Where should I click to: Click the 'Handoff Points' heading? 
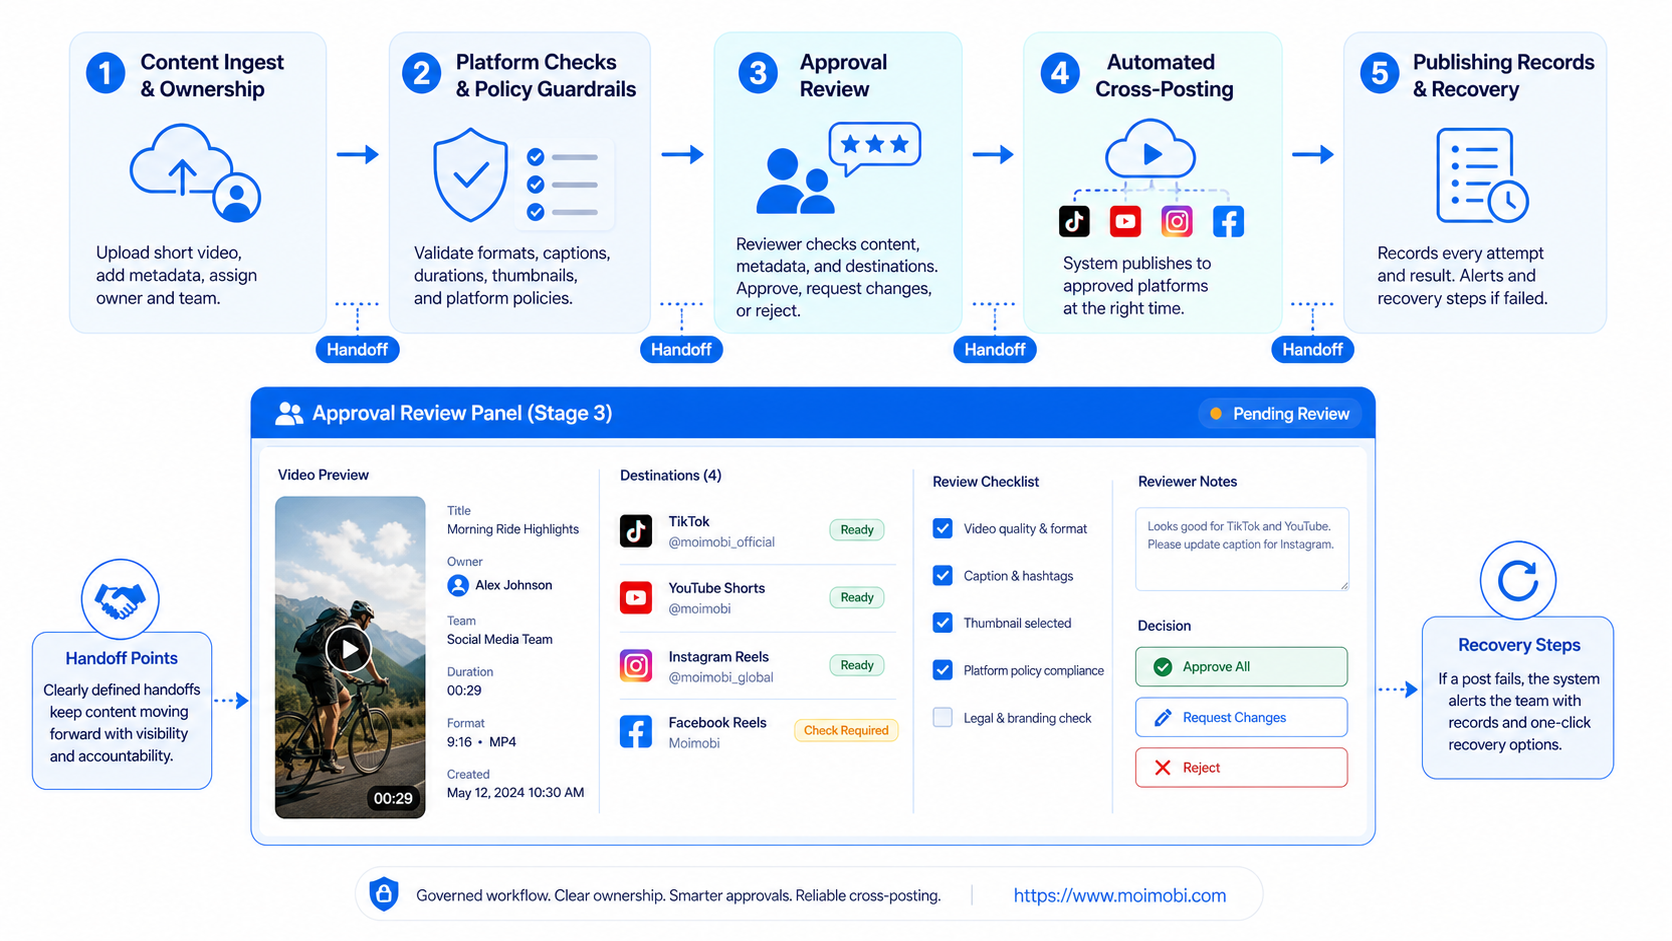pyautogui.click(x=121, y=658)
